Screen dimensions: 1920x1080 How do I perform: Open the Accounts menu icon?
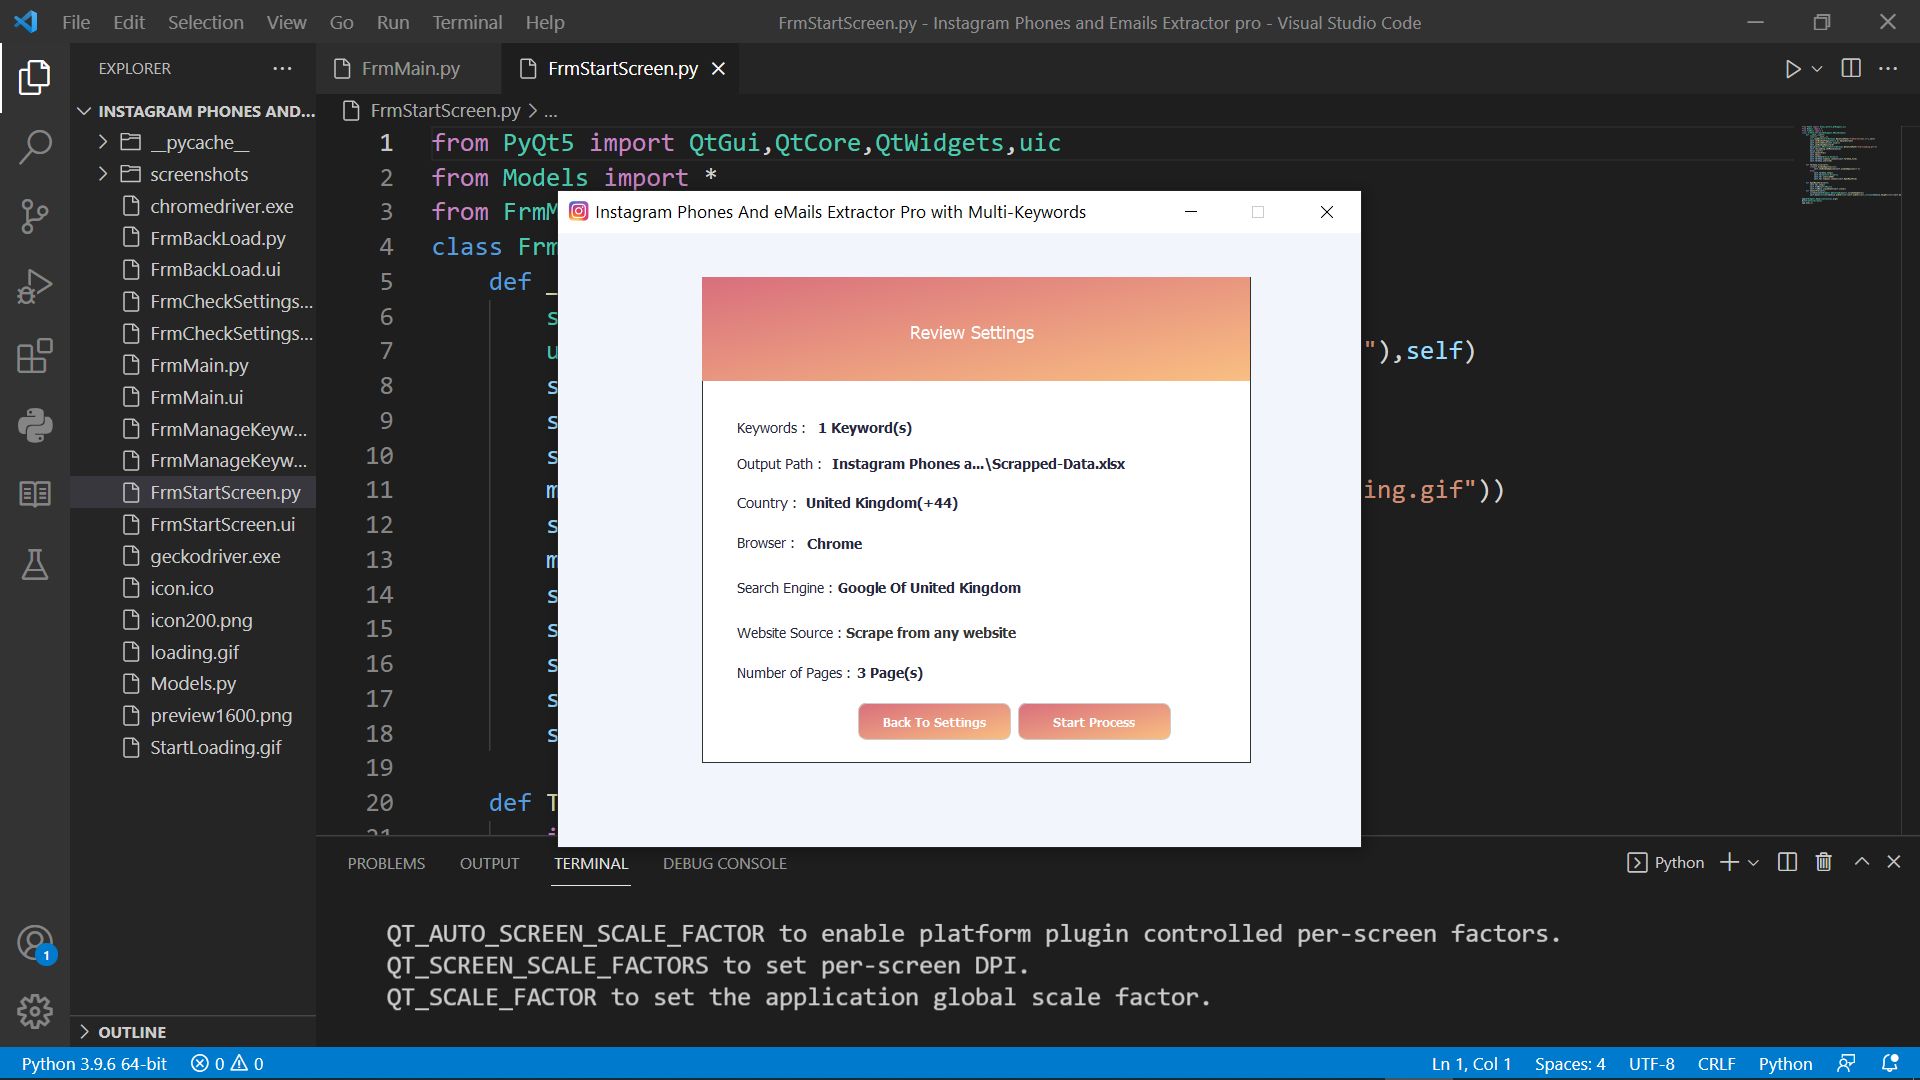[35, 943]
